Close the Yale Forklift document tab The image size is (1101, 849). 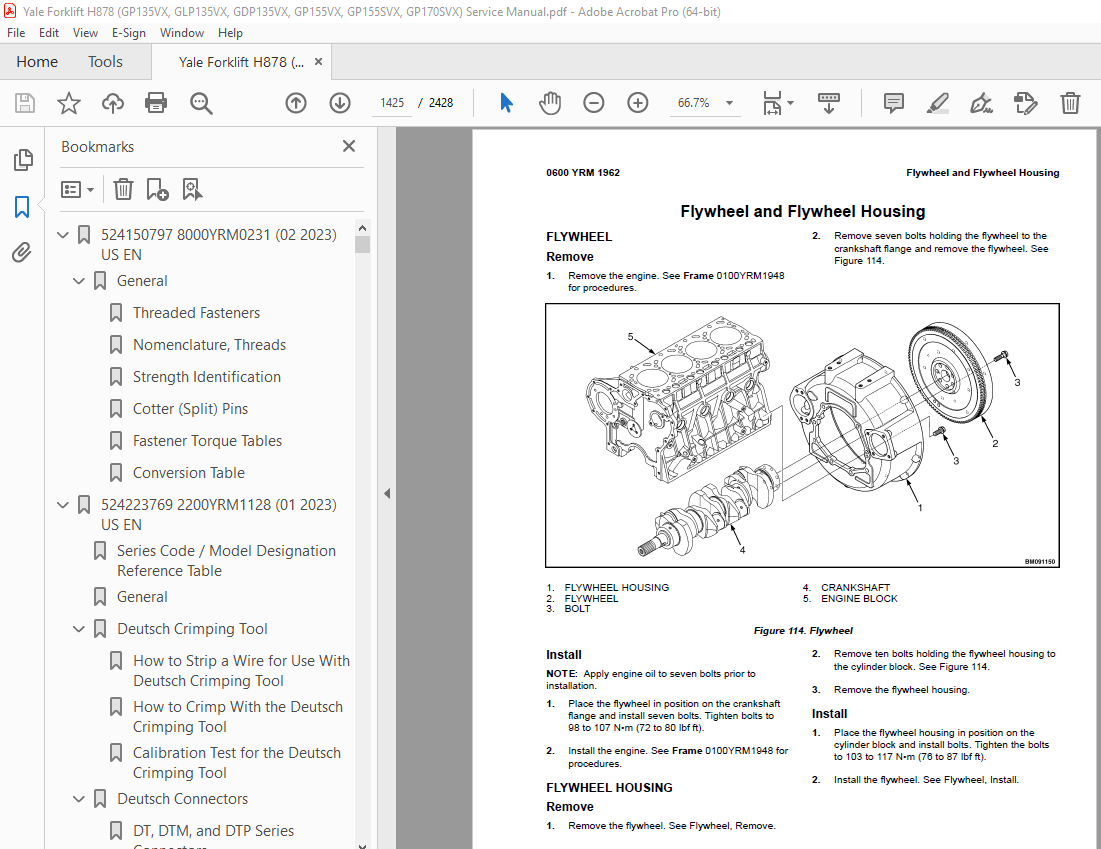318,62
